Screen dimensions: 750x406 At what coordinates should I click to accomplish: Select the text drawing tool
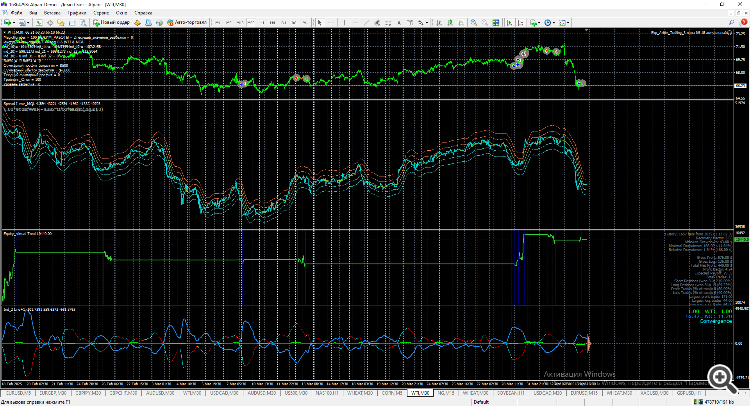coord(399,22)
